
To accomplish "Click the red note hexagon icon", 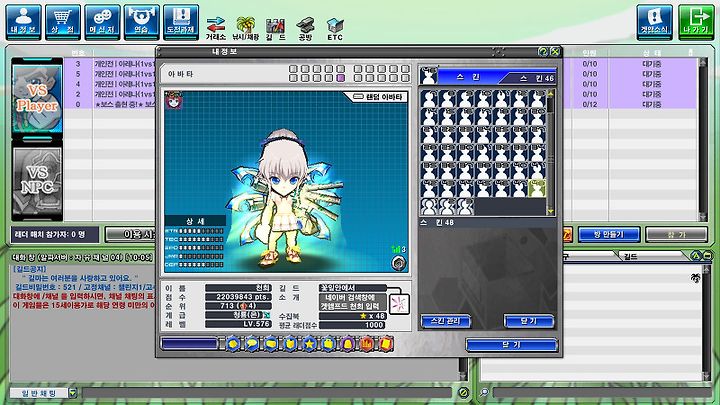I will coord(386,343).
